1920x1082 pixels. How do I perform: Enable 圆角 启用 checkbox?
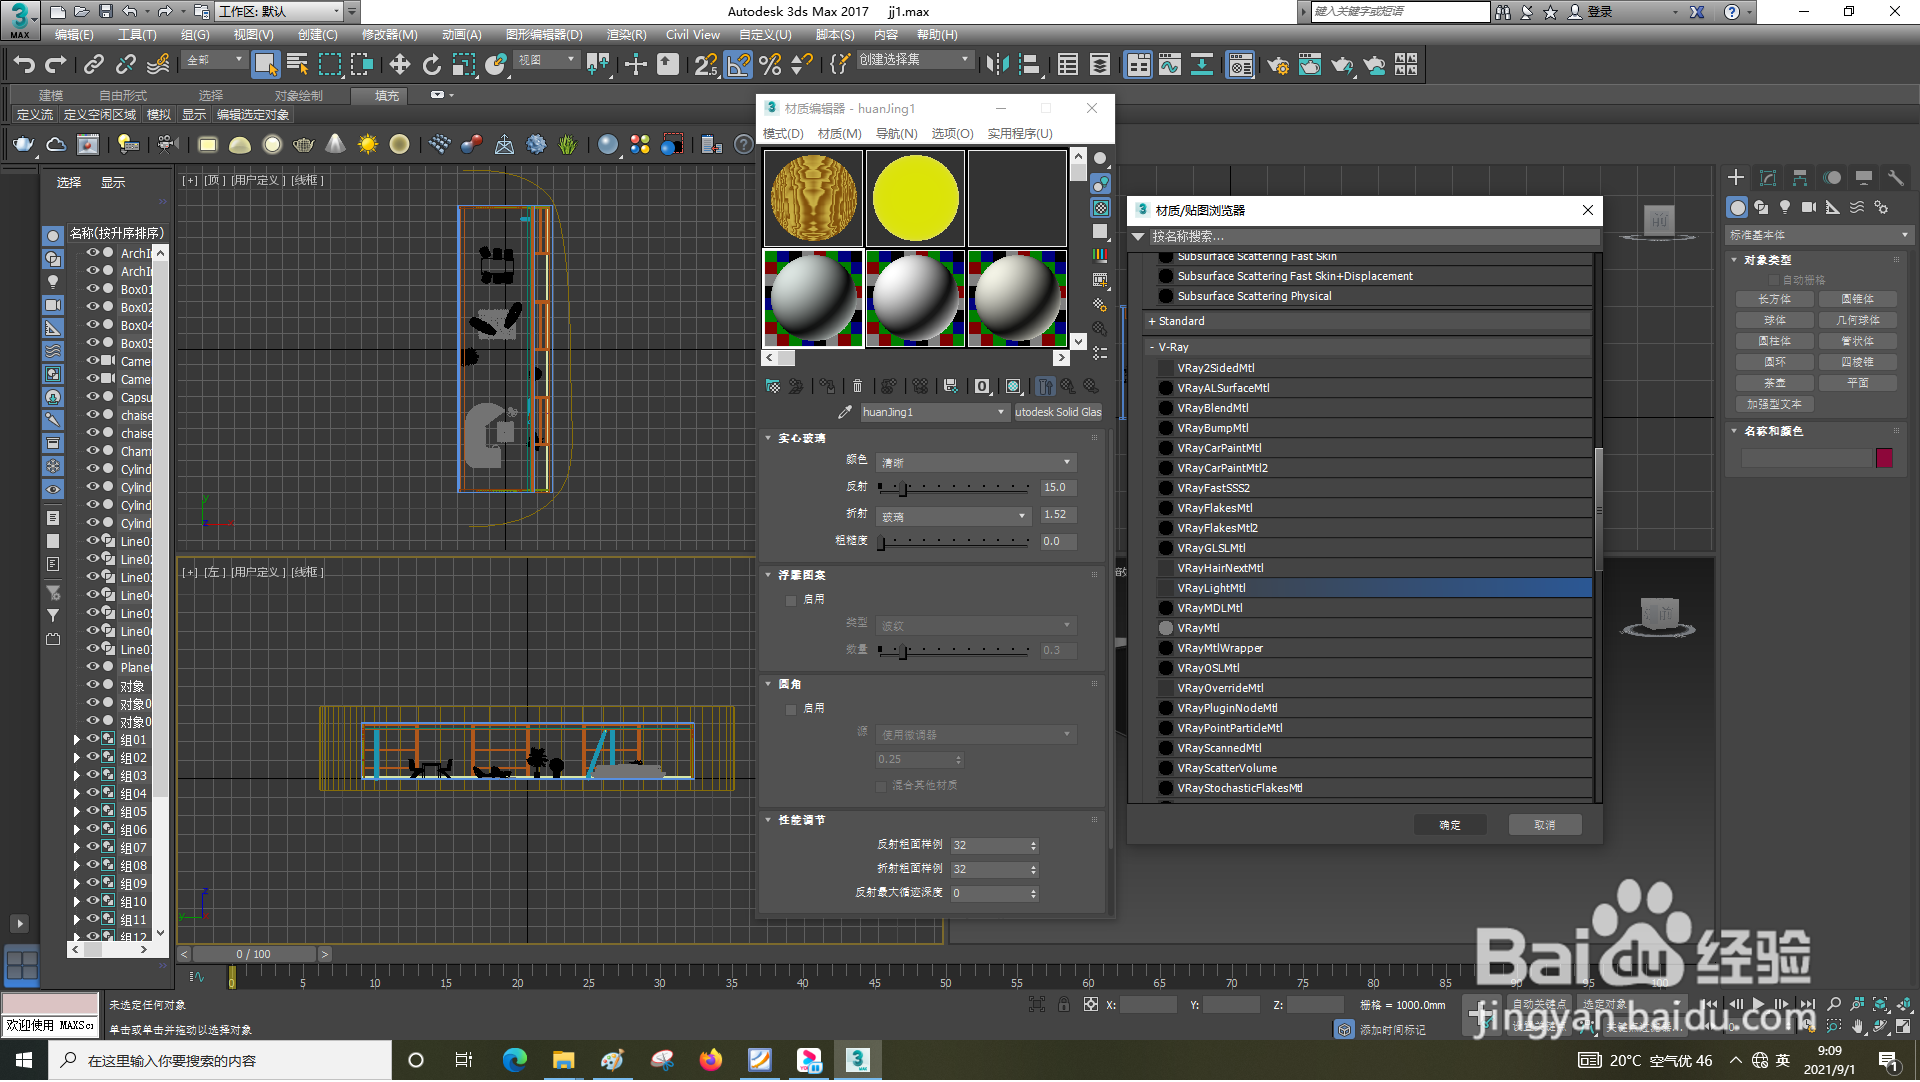pyautogui.click(x=791, y=709)
